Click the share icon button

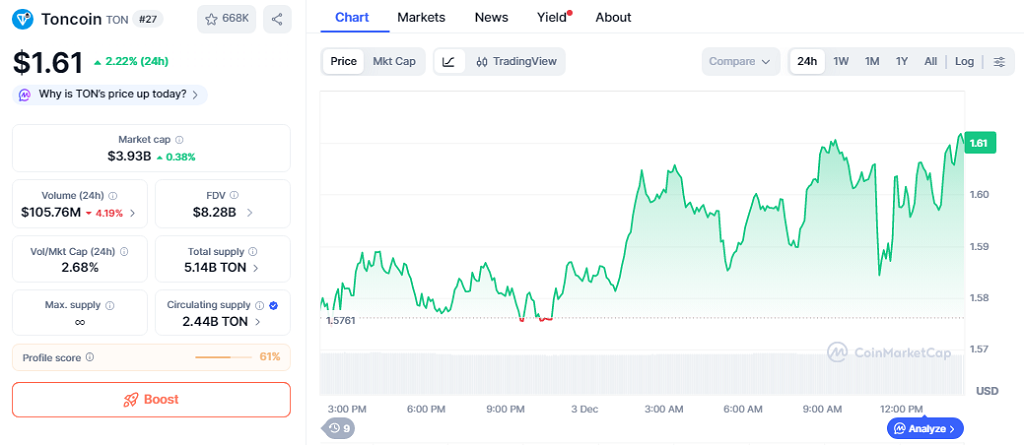(x=277, y=19)
